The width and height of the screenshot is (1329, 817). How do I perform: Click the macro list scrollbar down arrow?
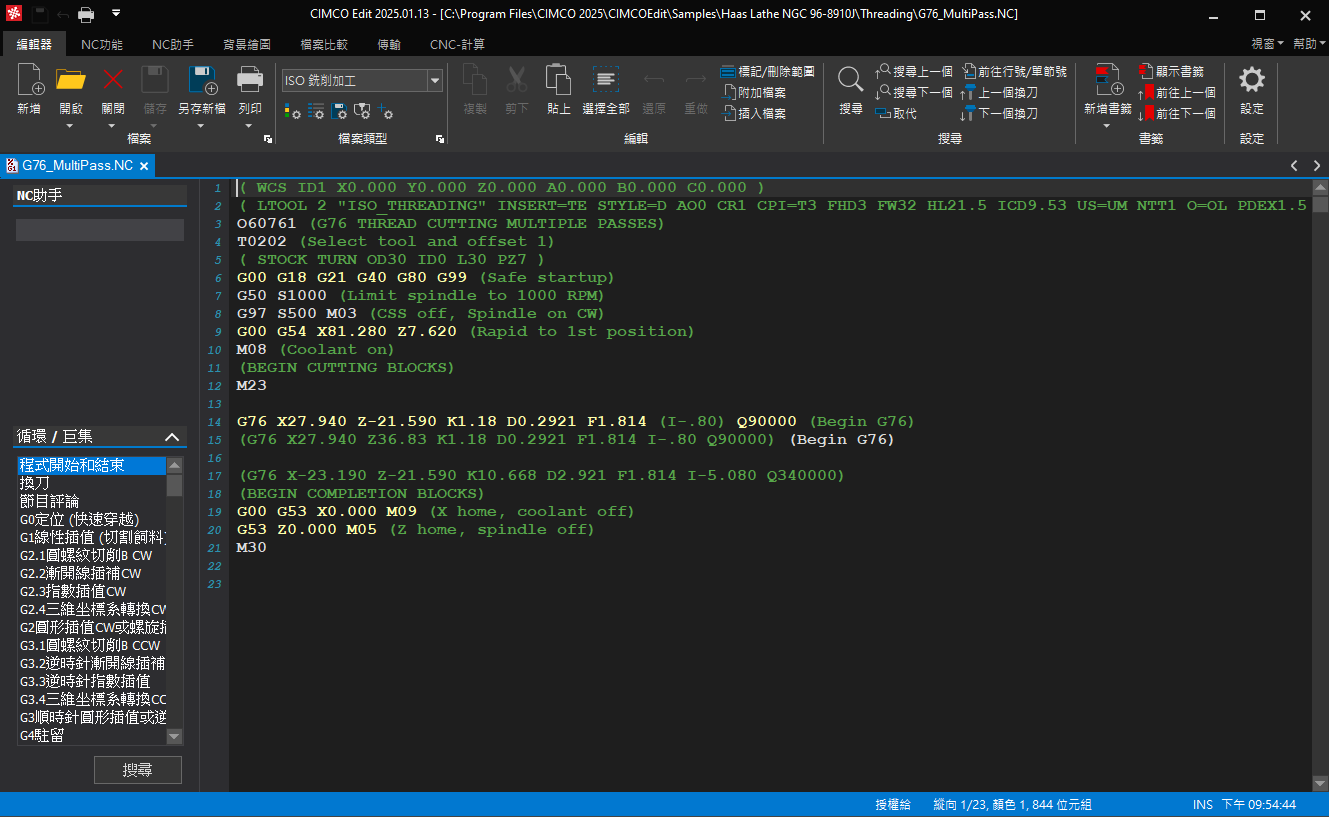pos(175,736)
